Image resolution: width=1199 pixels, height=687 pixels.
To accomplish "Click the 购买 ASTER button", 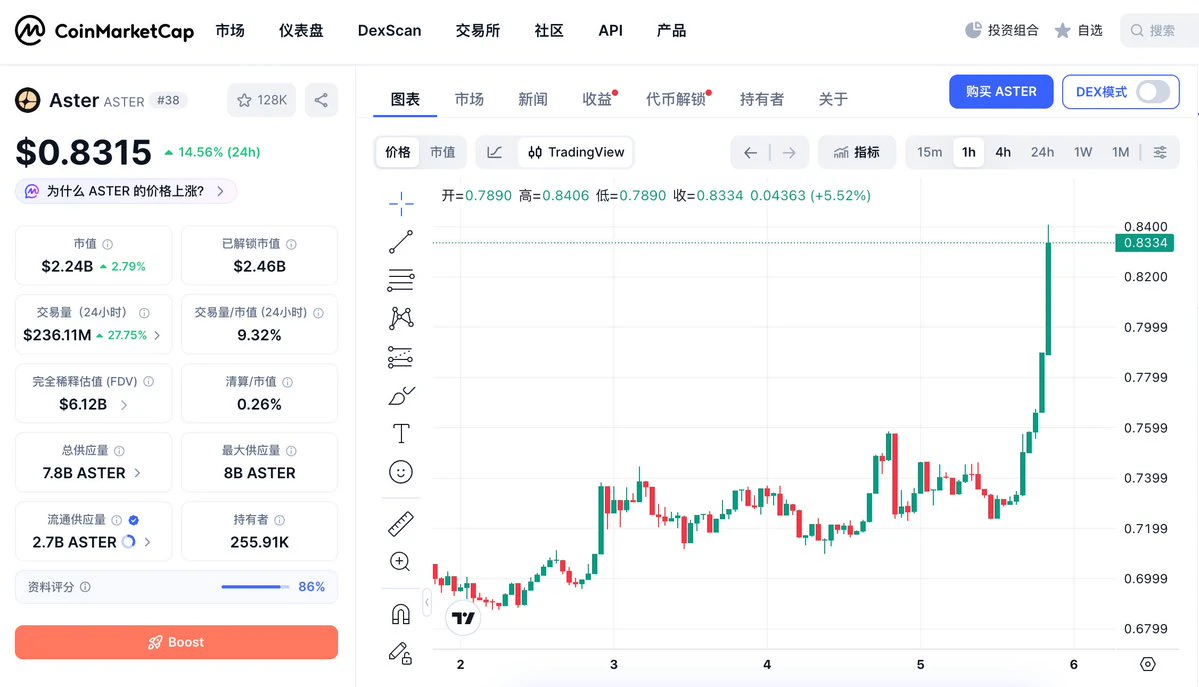I will coord(1001,92).
